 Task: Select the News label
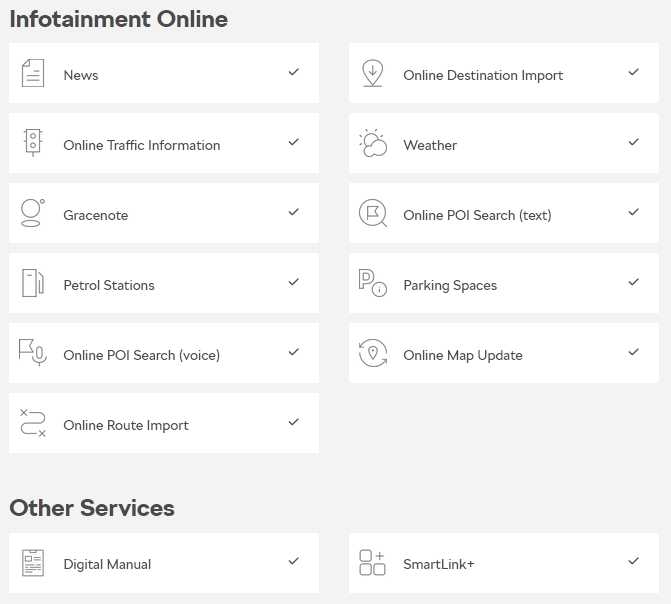click(81, 75)
